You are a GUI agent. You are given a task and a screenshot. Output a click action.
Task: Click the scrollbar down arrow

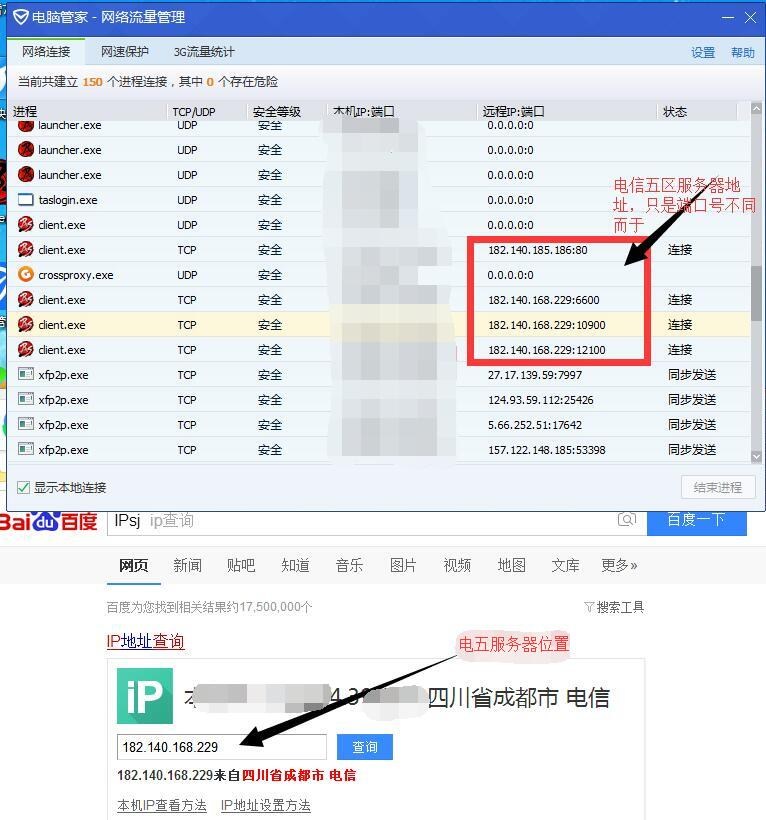coord(756,457)
